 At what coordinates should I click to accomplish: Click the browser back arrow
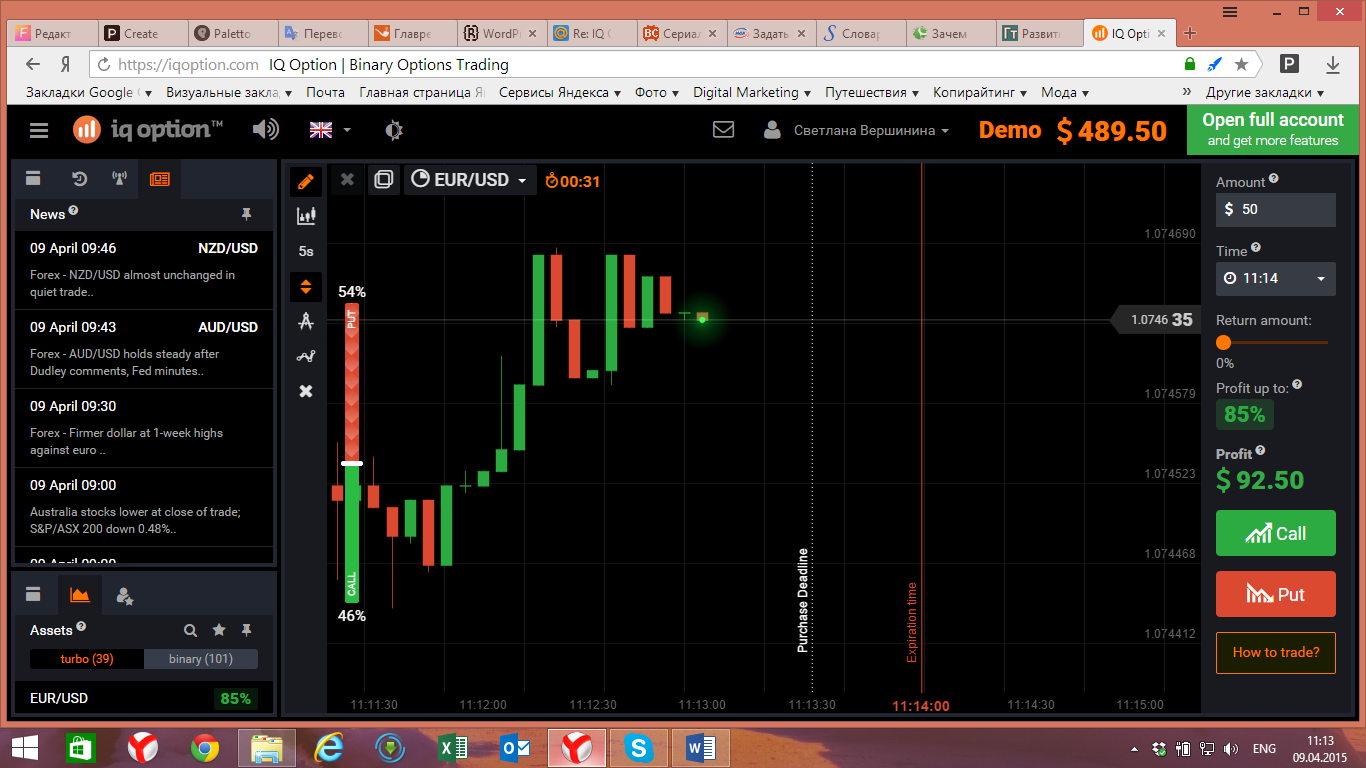(33, 64)
